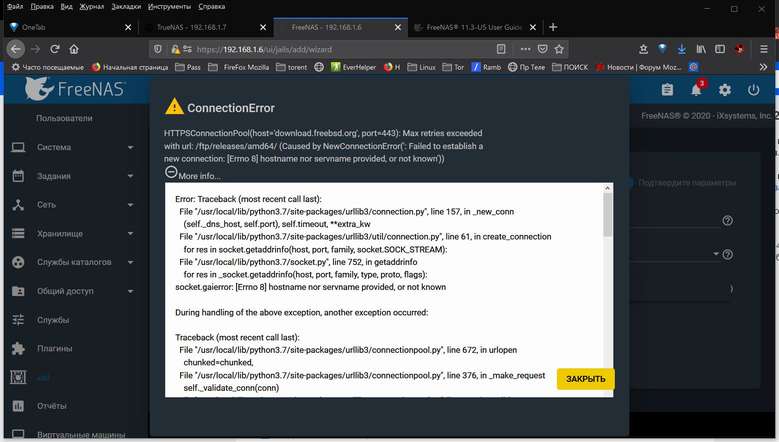The width and height of the screenshot is (779, 442).
Task: Open the Часто посещаемые bookmark
Action: click(48, 67)
